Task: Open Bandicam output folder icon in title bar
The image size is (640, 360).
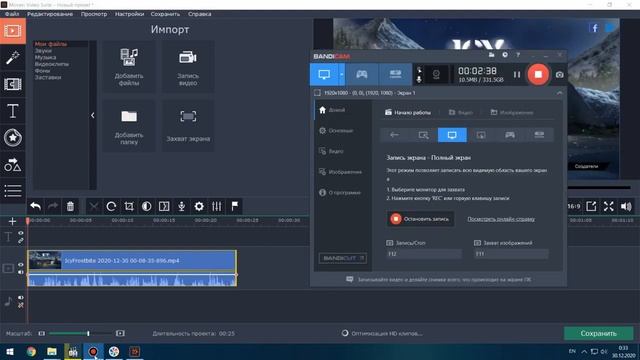Action: click(491, 55)
